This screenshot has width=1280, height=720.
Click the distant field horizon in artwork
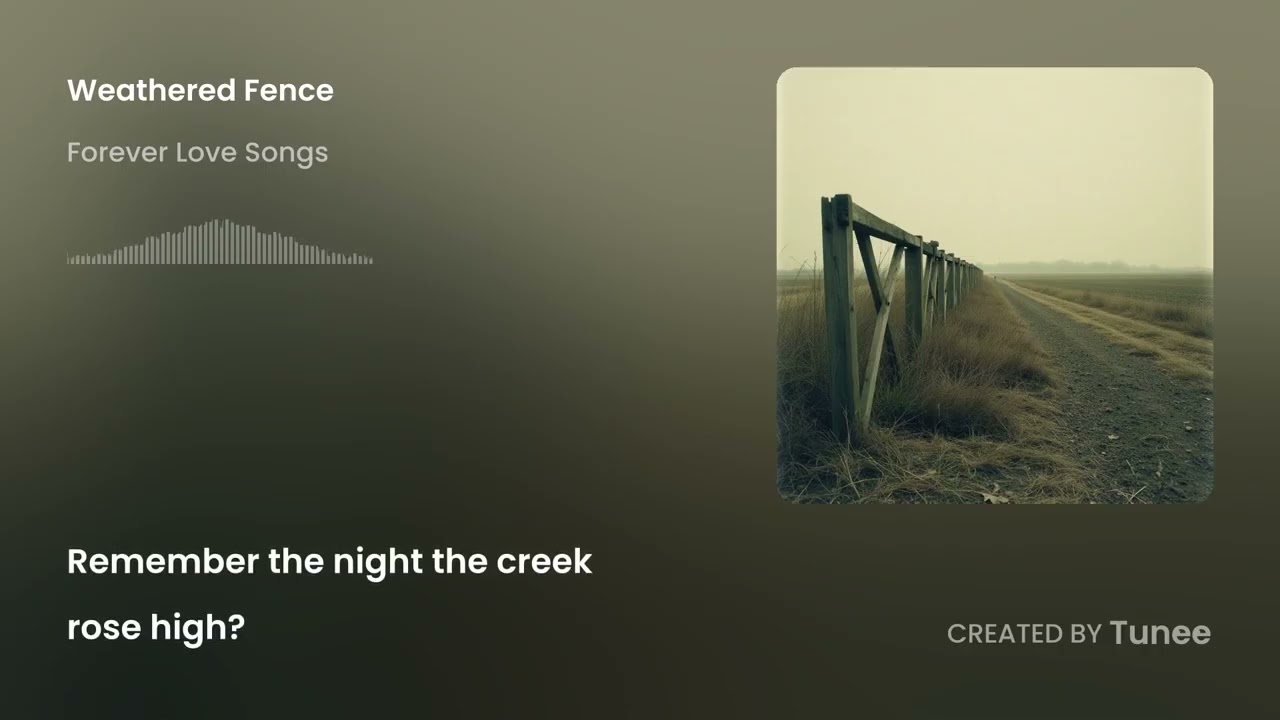point(1100,268)
